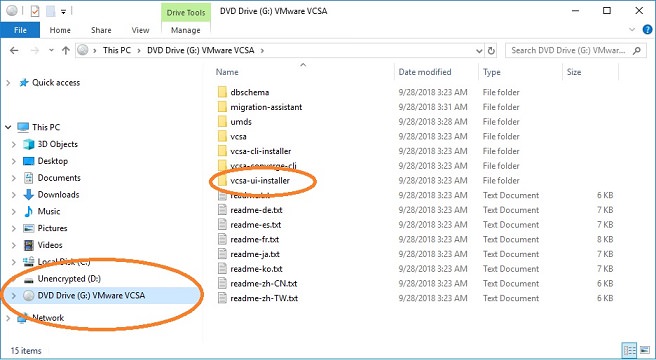
Task: Click This PC in the address breadcrumb
Action: click(117, 51)
